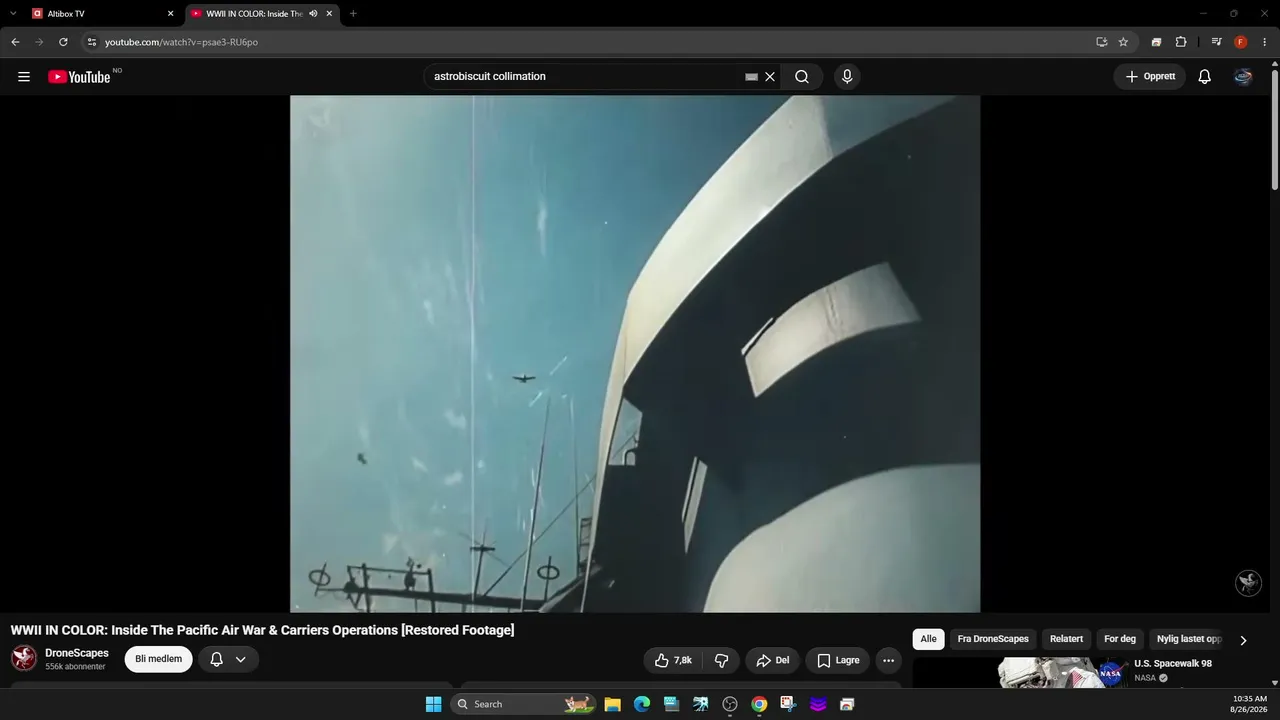Viewport: 1280px width, 720px height.
Task: Go back in browser history
Action: click(x=15, y=42)
